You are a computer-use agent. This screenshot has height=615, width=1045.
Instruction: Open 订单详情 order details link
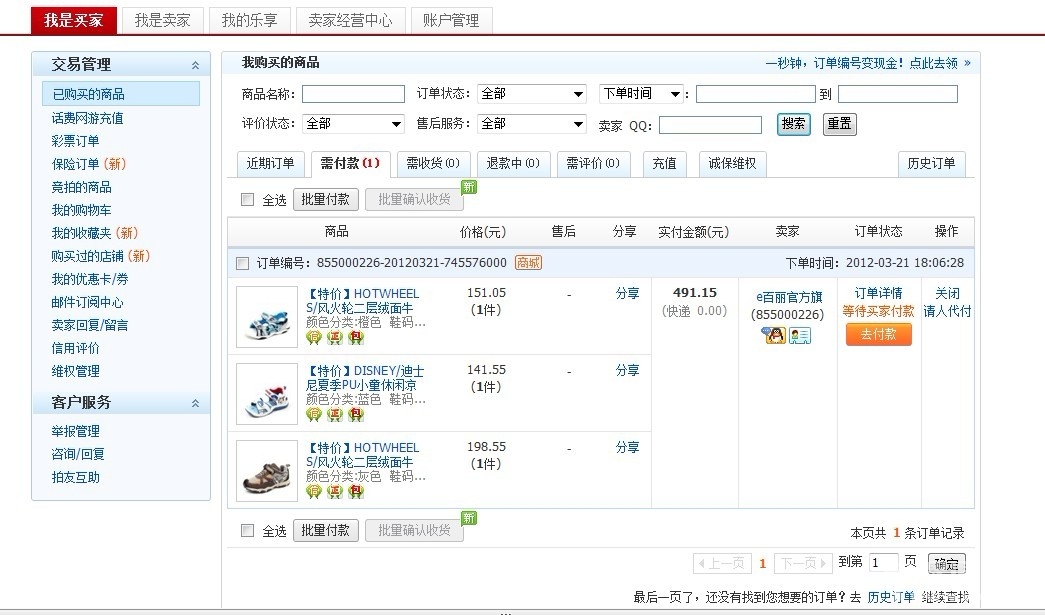pyautogui.click(x=878, y=293)
